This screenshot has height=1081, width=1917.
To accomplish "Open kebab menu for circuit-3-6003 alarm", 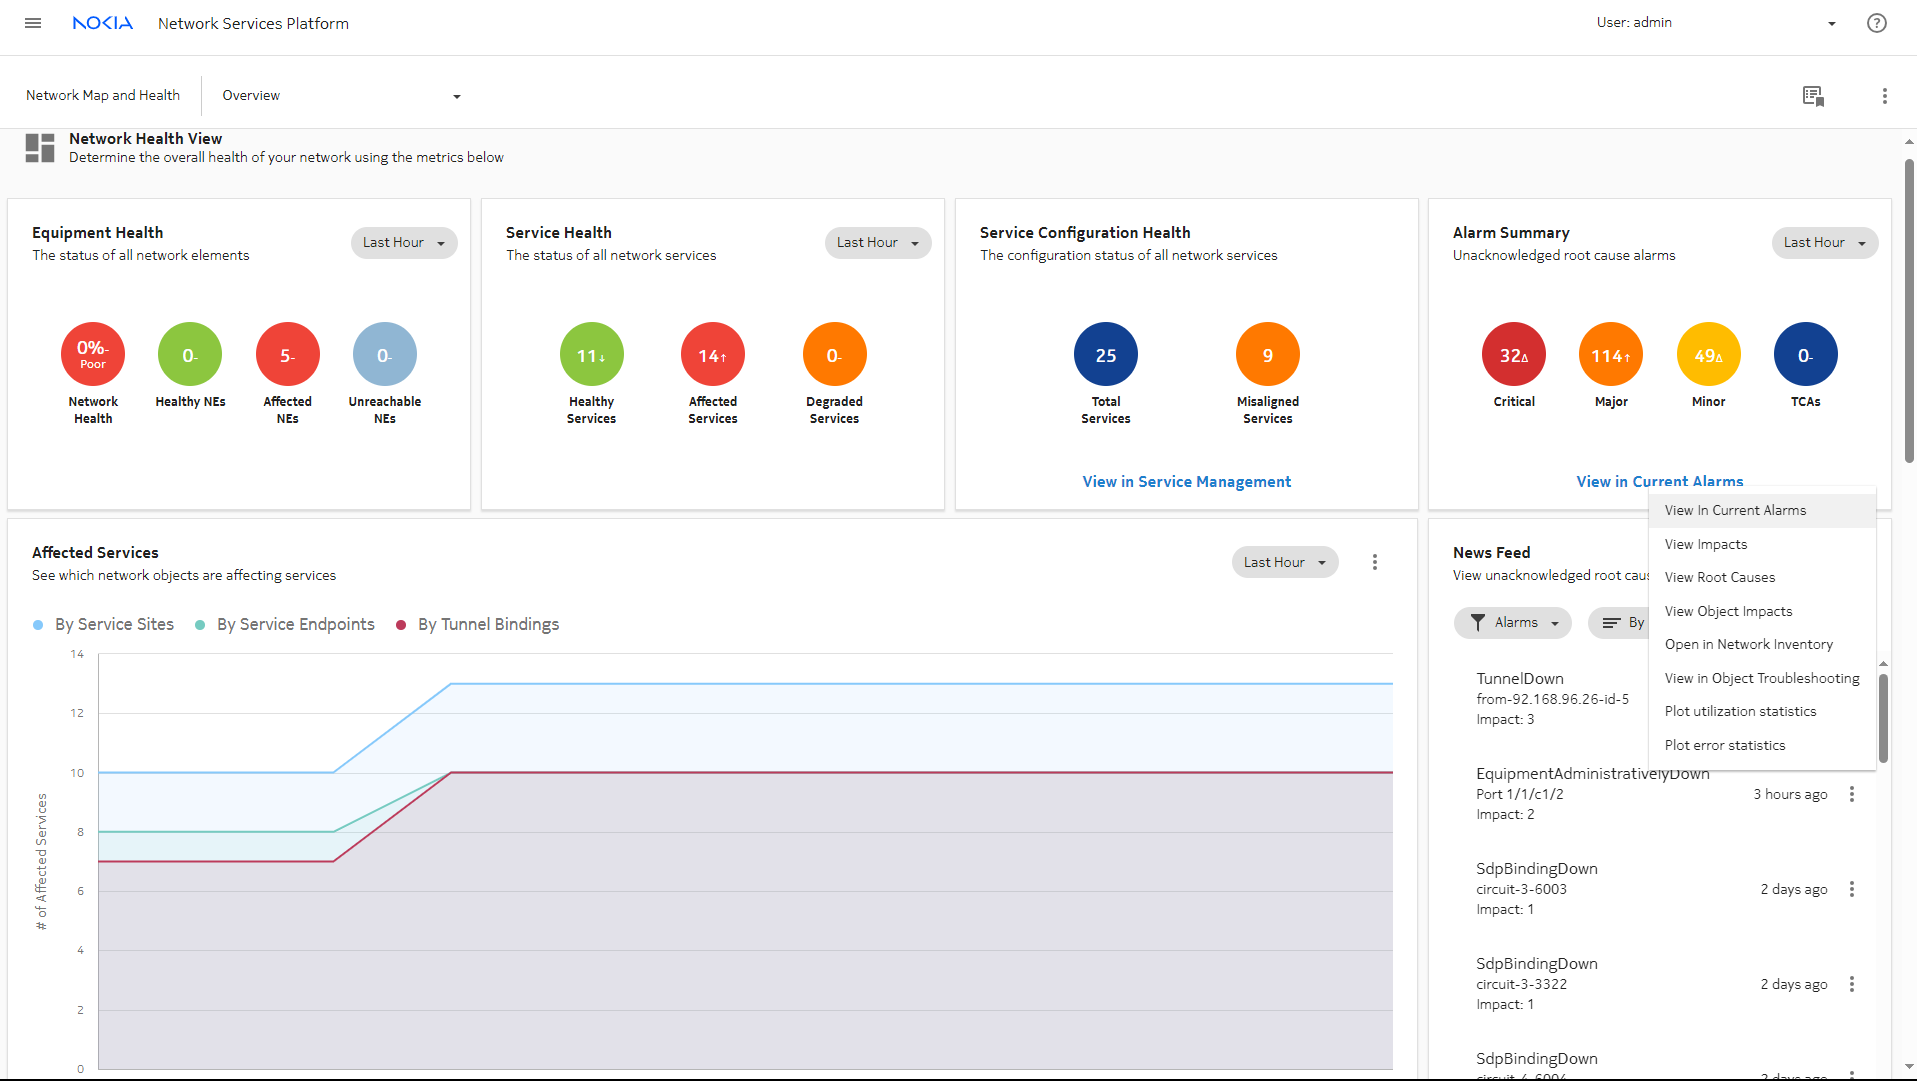I will [1851, 889].
